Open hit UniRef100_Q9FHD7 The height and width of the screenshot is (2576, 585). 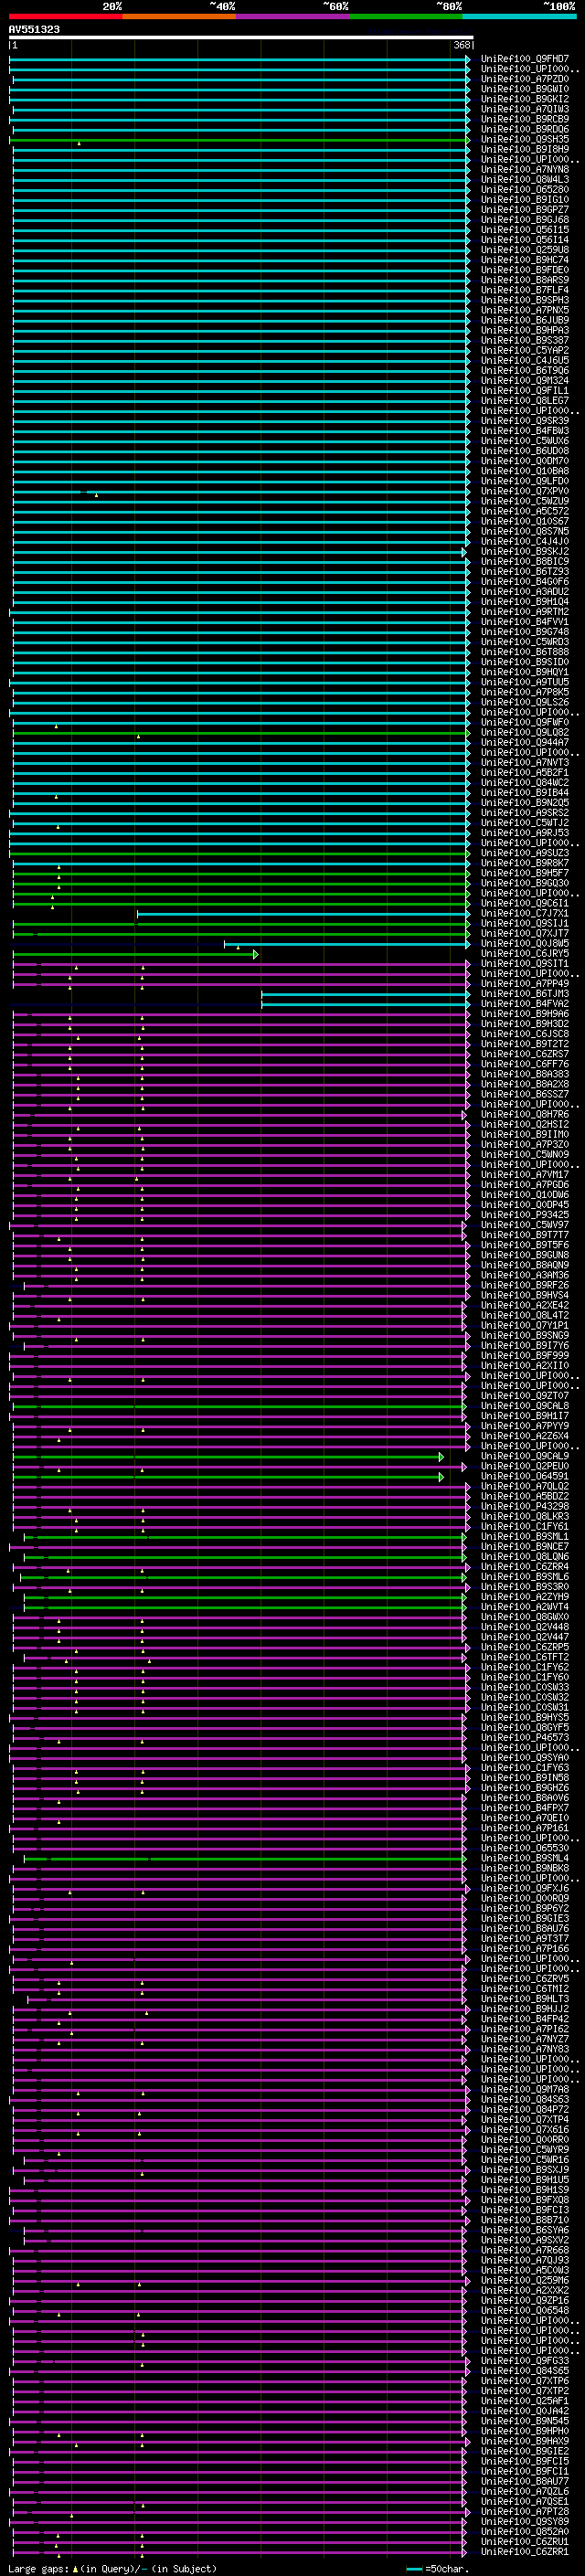[x=525, y=59]
